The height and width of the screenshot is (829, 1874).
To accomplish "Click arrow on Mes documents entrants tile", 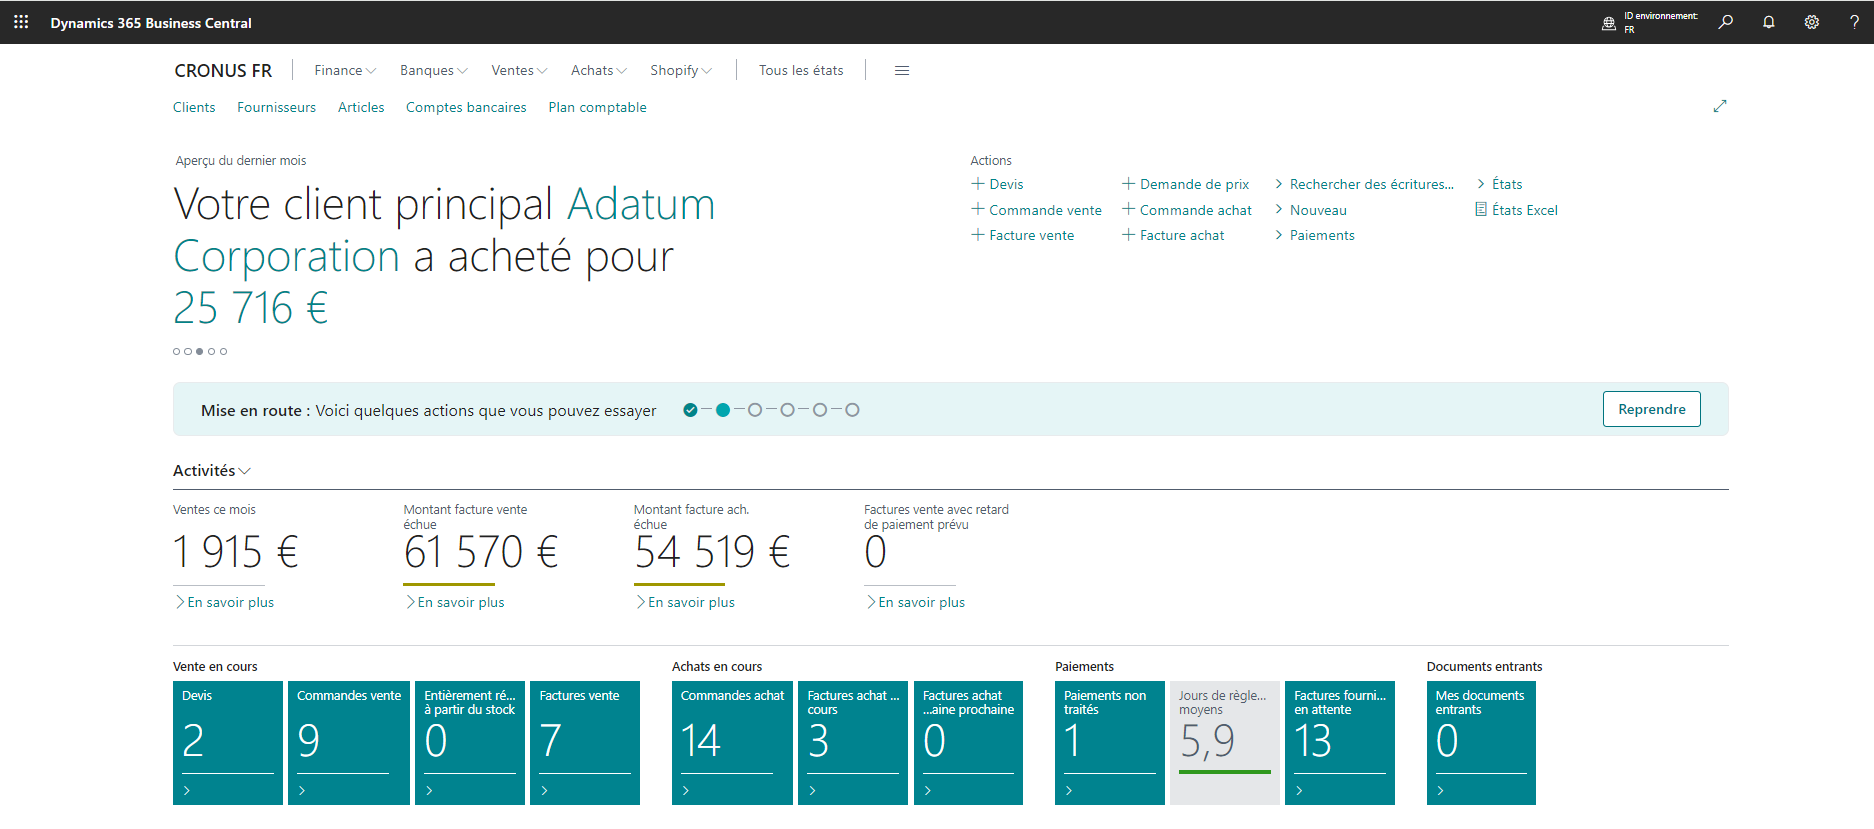I will 1441,791.
